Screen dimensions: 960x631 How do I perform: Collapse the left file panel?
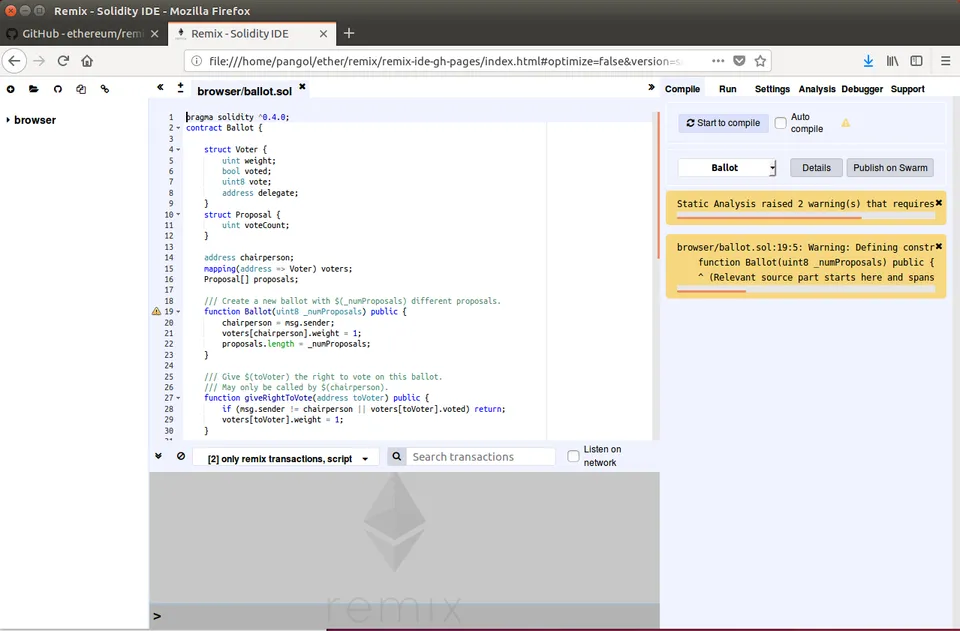160,87
